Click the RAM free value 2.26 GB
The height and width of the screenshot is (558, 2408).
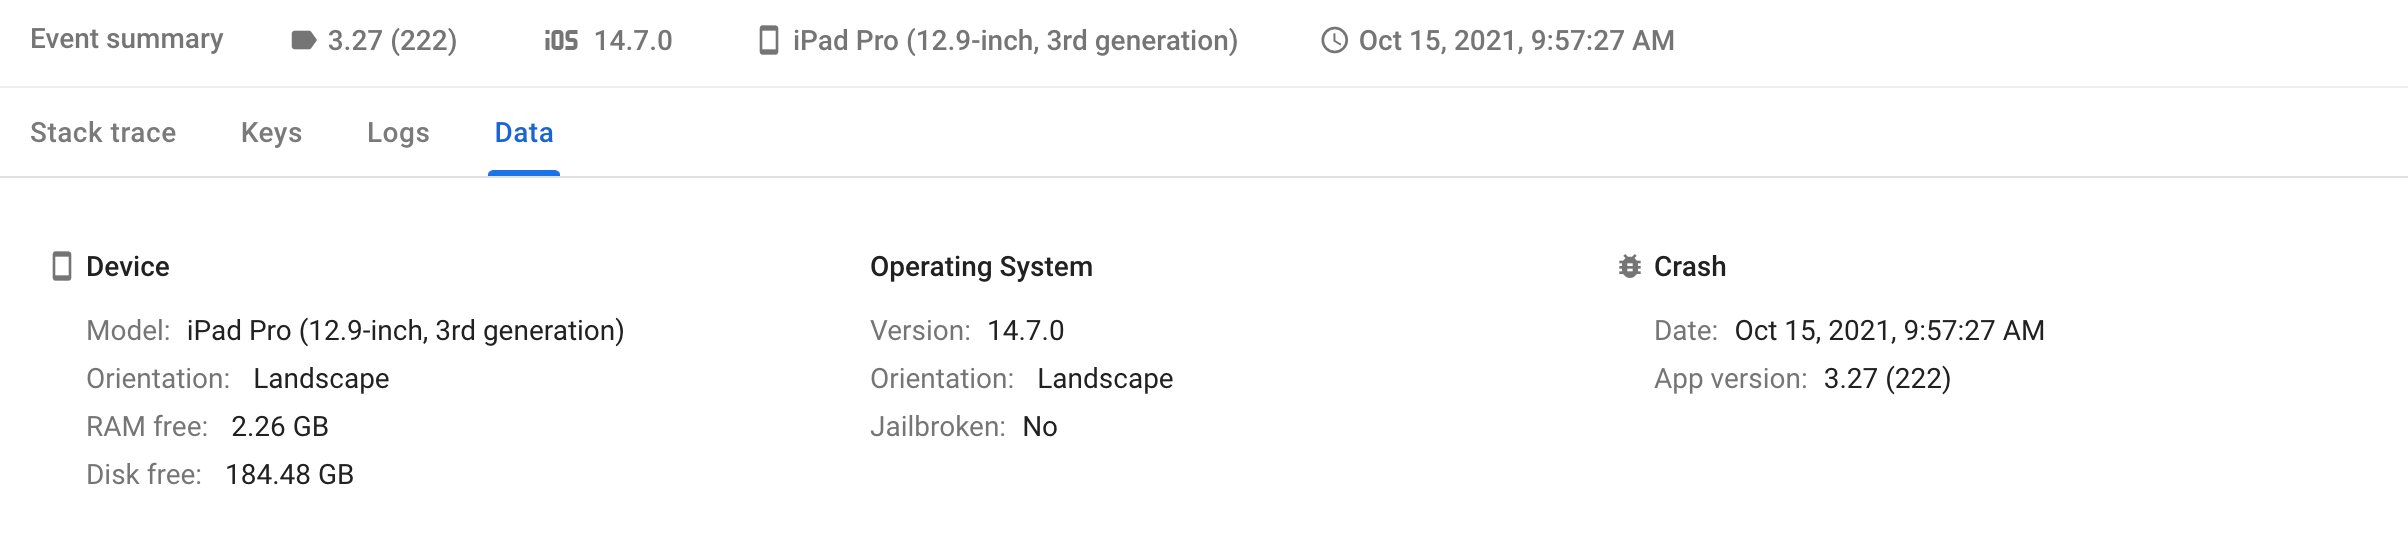click(280, 426)
